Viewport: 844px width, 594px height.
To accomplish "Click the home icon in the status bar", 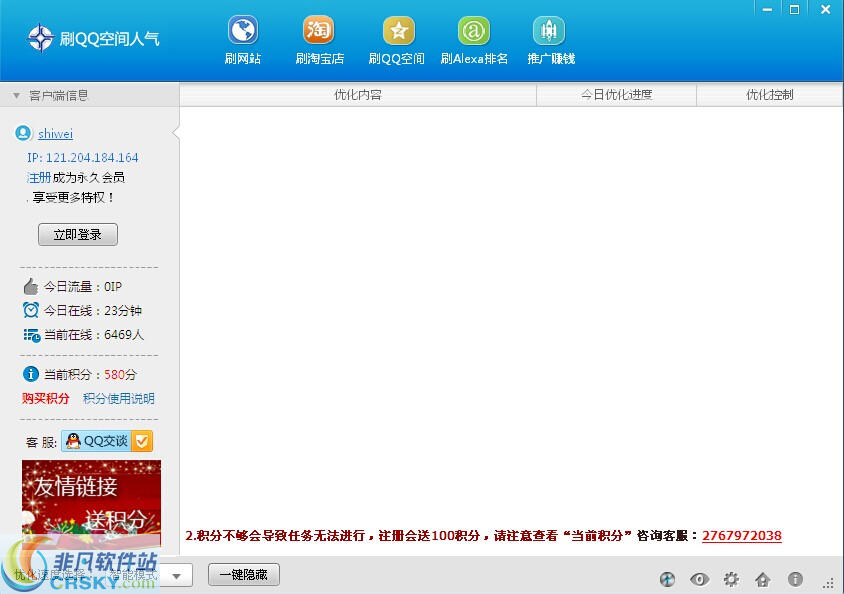I will click(762, 578).
